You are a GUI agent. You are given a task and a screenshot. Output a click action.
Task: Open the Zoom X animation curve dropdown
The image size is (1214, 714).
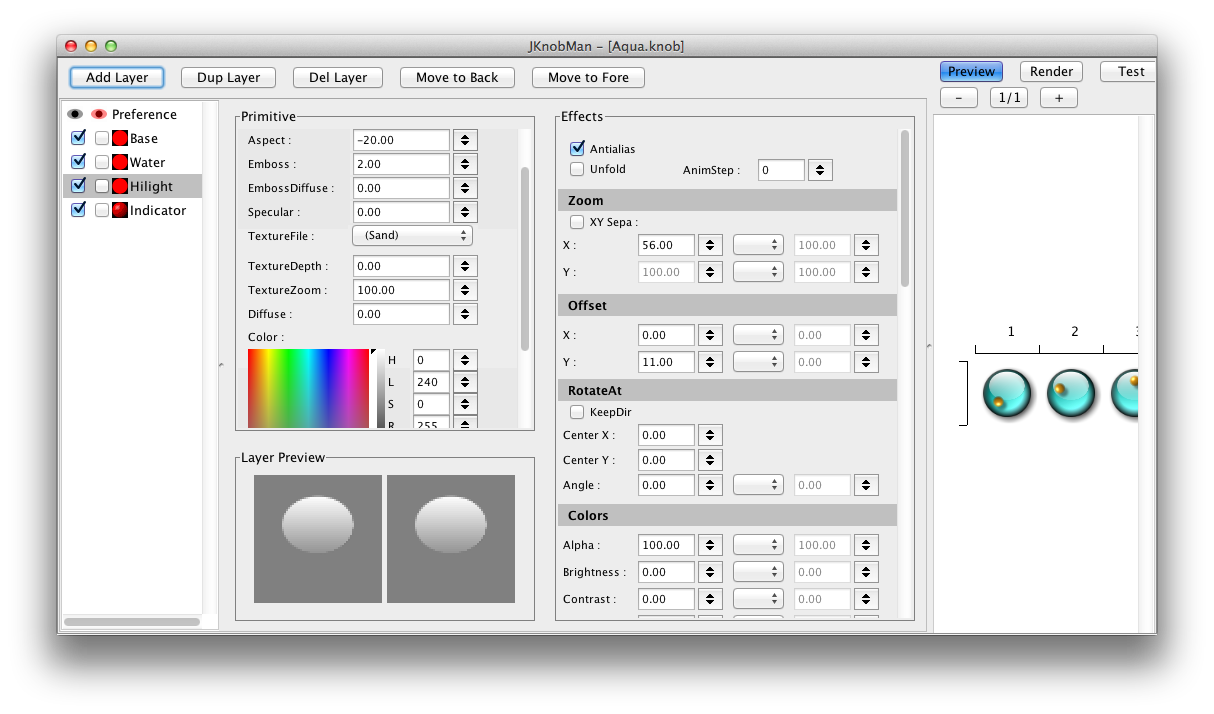pyautogui.click(x=758, y=245)
